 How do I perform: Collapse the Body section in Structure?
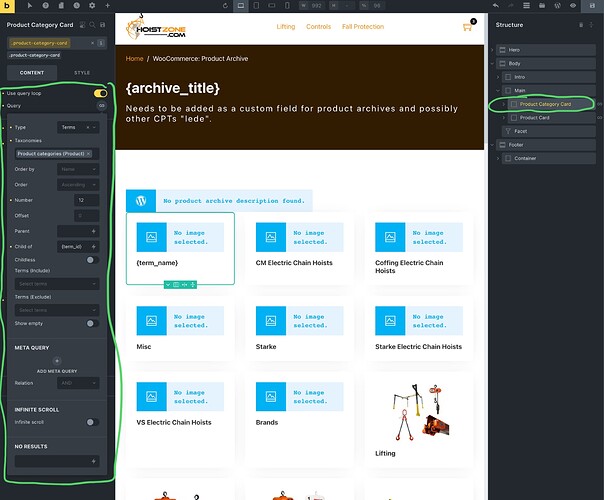(492, 64)
